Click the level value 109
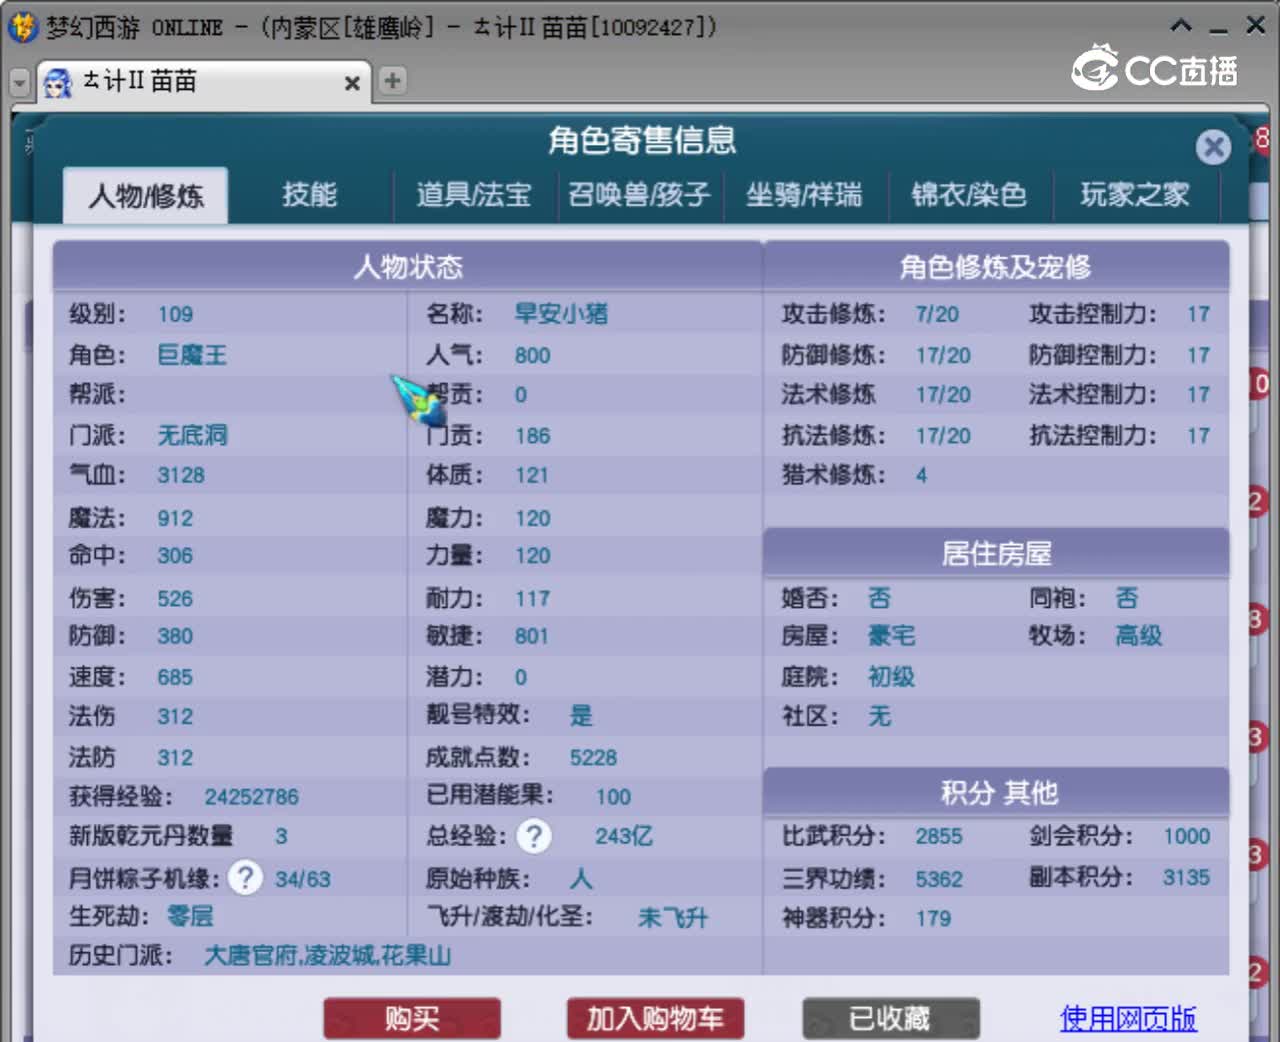The height and width of the screenshot is (1042, 1280). (x=175, y=314)
